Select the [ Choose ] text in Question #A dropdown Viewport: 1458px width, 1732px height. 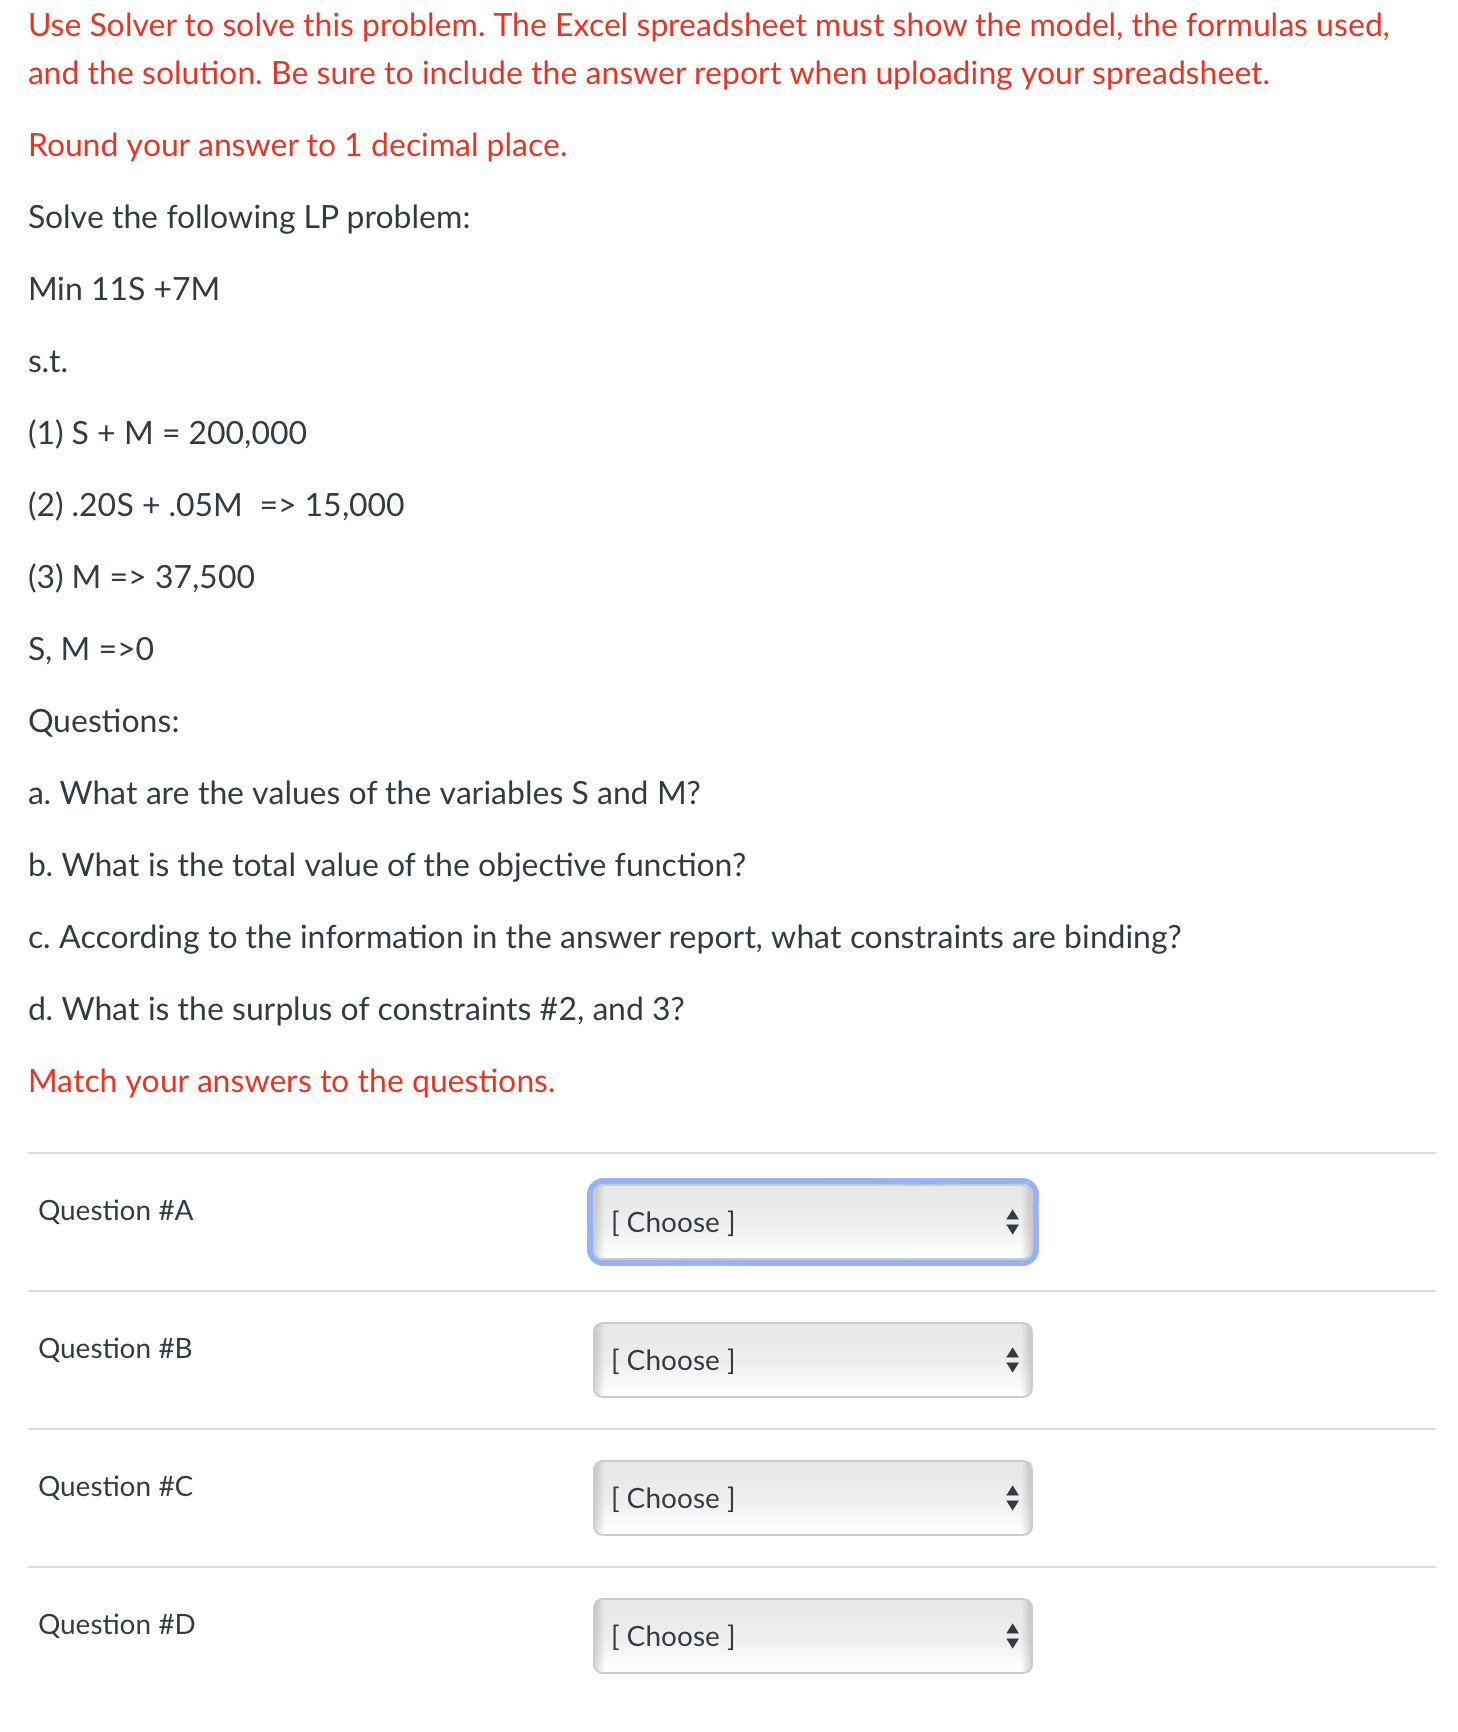point(672,1222)
